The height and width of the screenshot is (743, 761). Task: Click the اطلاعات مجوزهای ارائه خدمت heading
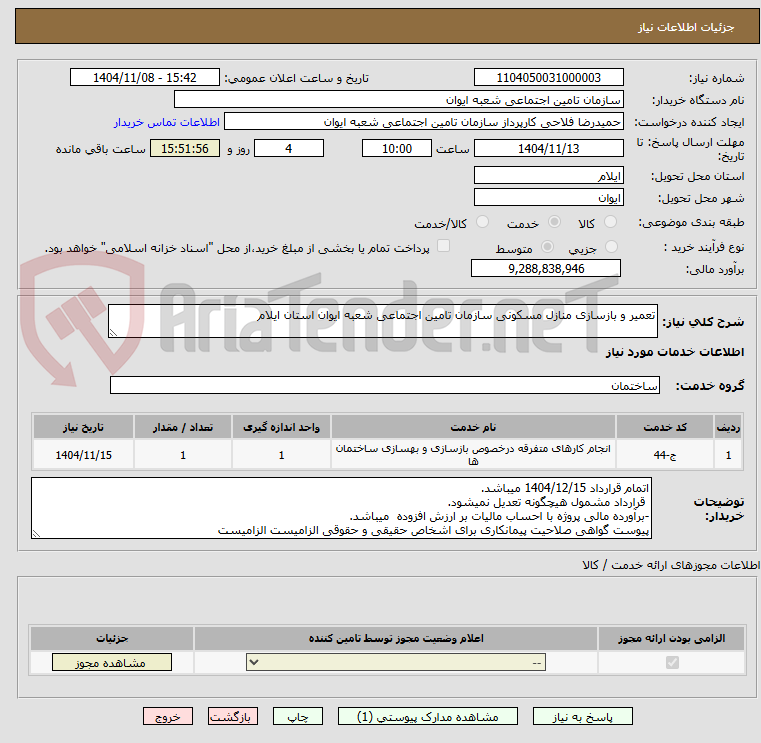pyautogui.click(x=671, y=565)
